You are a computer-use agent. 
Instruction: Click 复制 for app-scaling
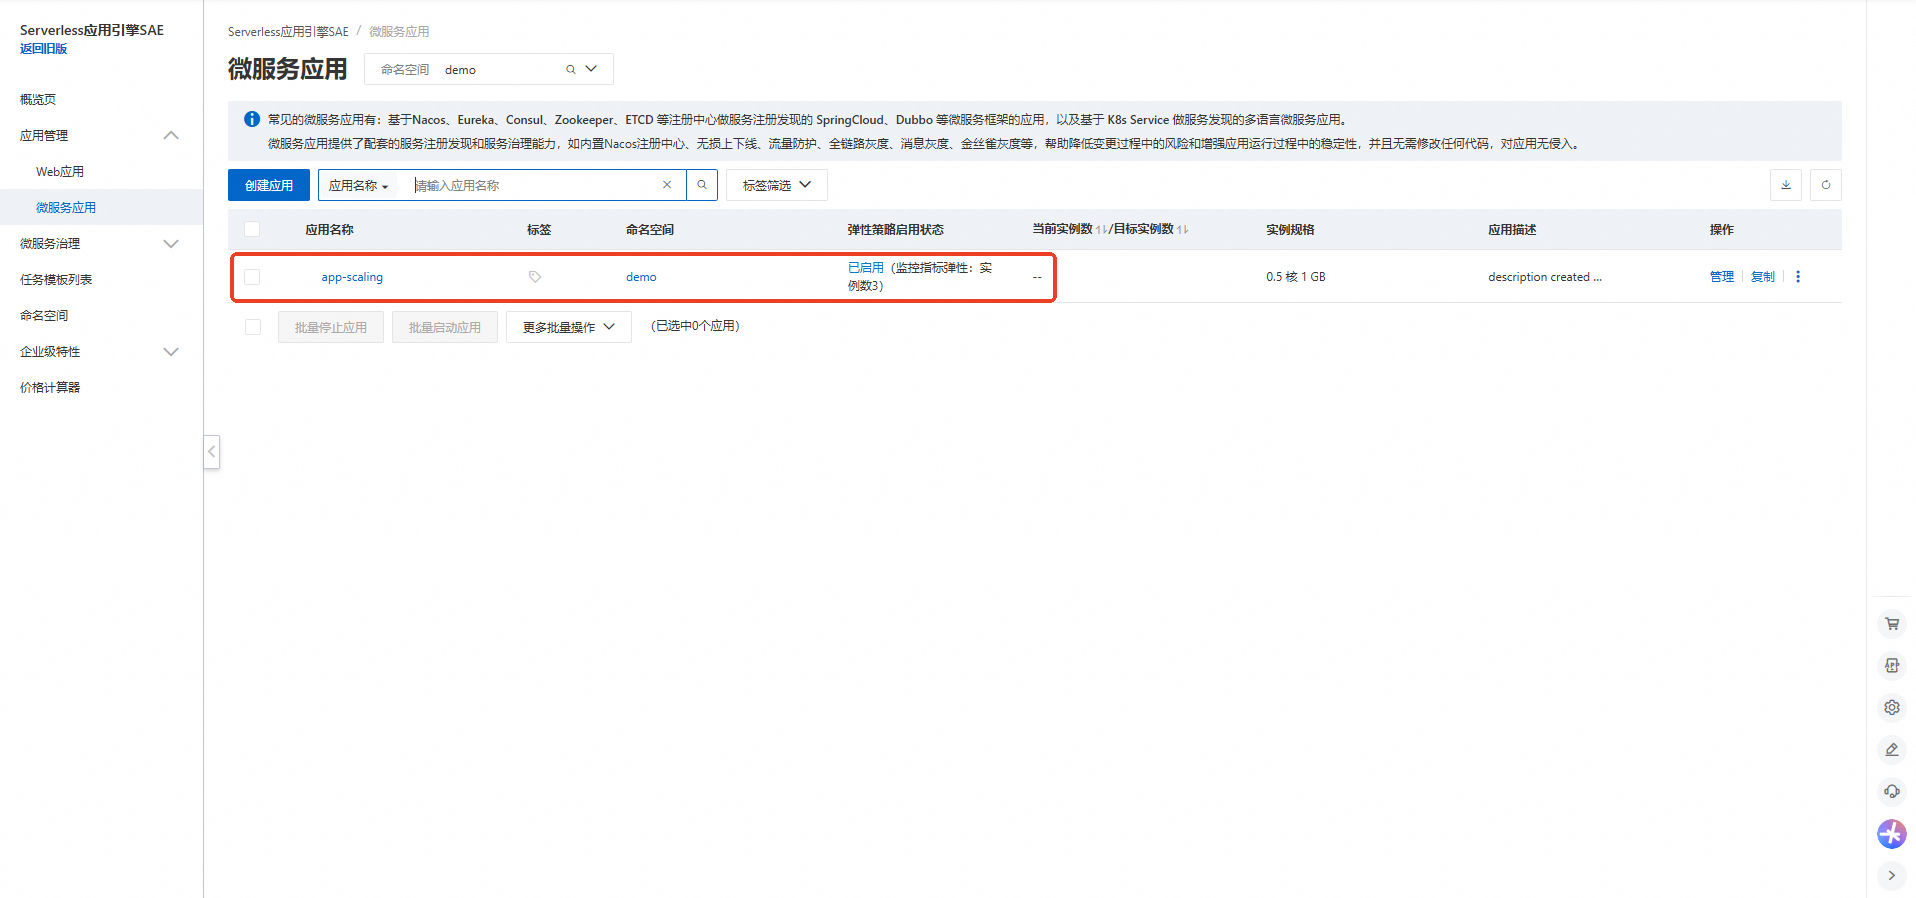click(1763, 277)
